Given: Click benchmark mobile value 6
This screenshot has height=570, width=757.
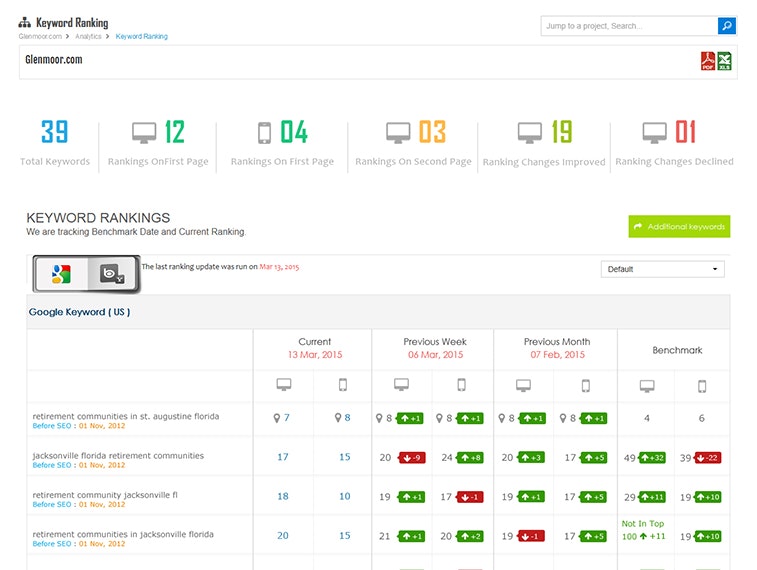Looking at the screenshot, I should 701,418.
